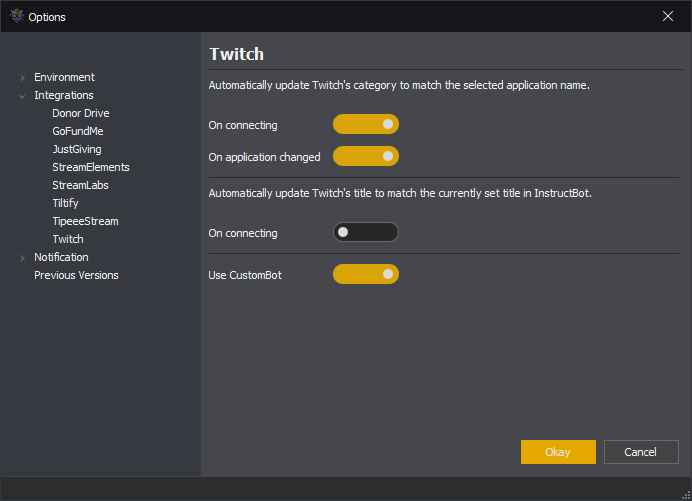Click the Use CustomBot label
This screenshot has width=692, height=501.
[245, 275]
